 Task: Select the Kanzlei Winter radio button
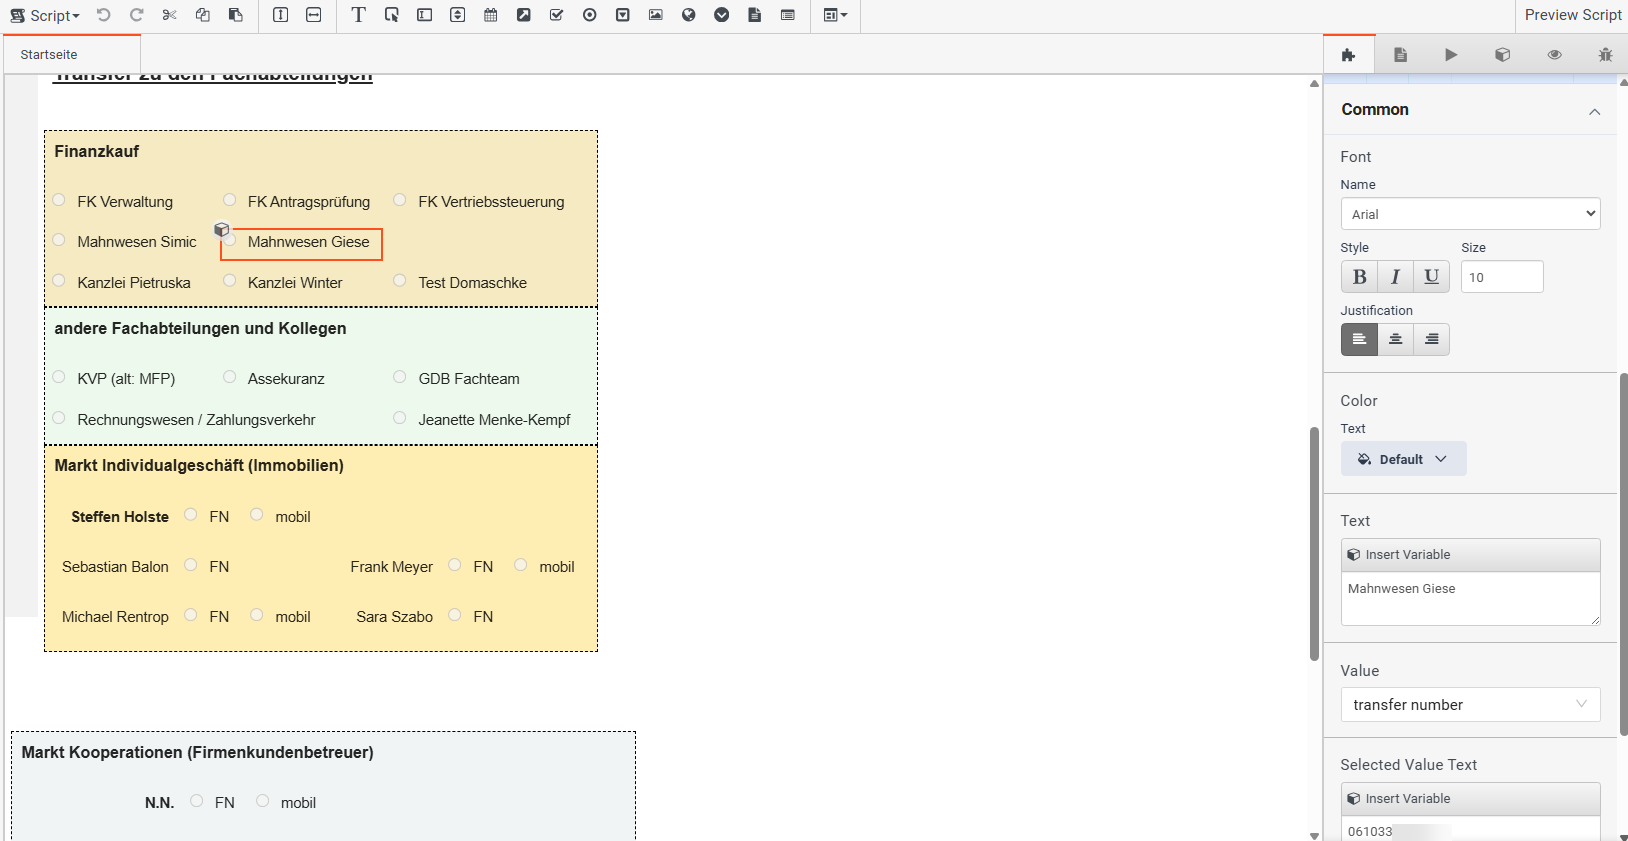pos(230,281)
